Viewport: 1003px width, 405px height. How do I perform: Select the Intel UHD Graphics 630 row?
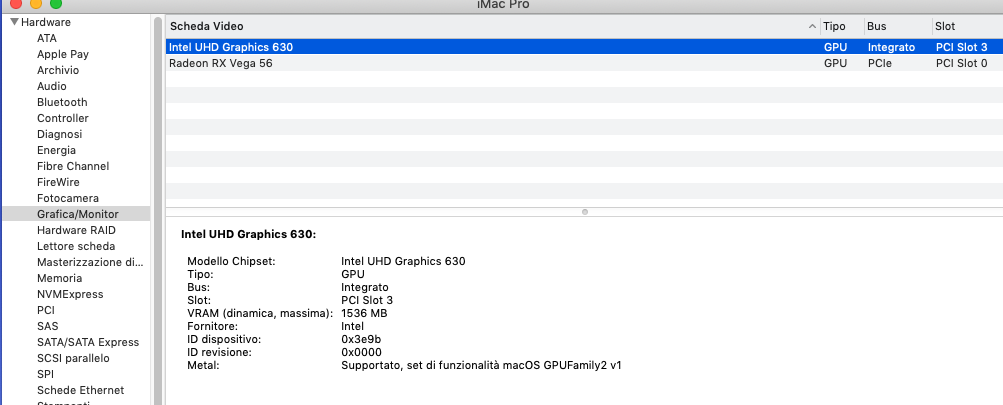584,47
